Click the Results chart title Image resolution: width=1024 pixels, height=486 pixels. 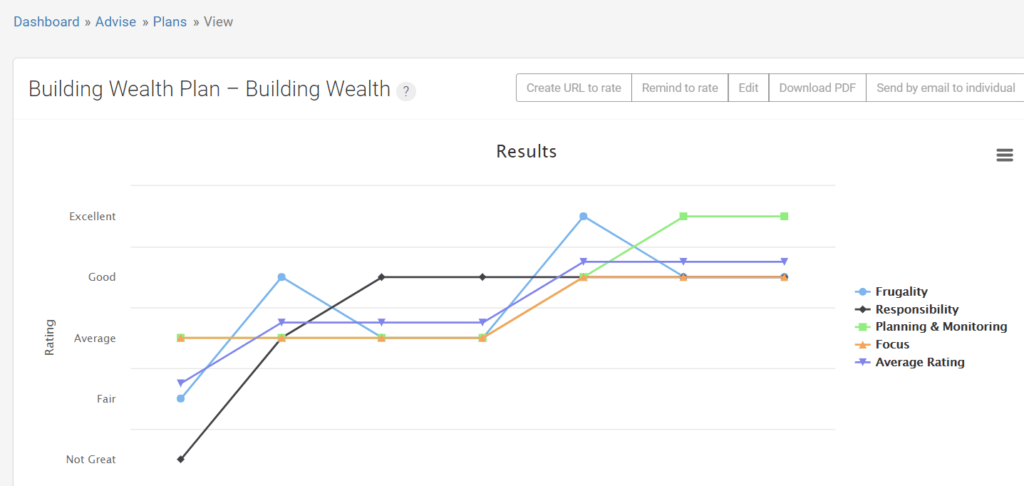[526, 152]
